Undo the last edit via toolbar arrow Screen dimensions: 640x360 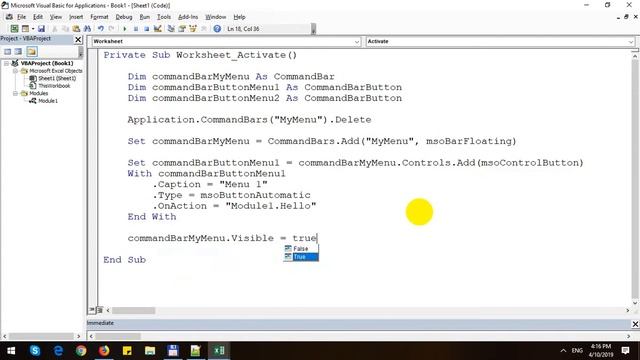tap(100, 29)
